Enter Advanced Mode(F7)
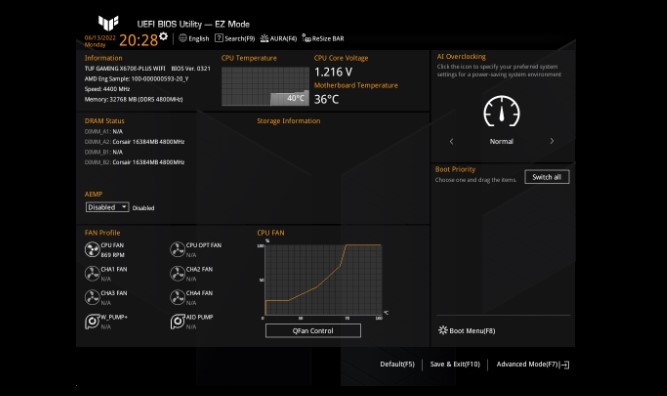667x396 pixels. tap(533, 365)
